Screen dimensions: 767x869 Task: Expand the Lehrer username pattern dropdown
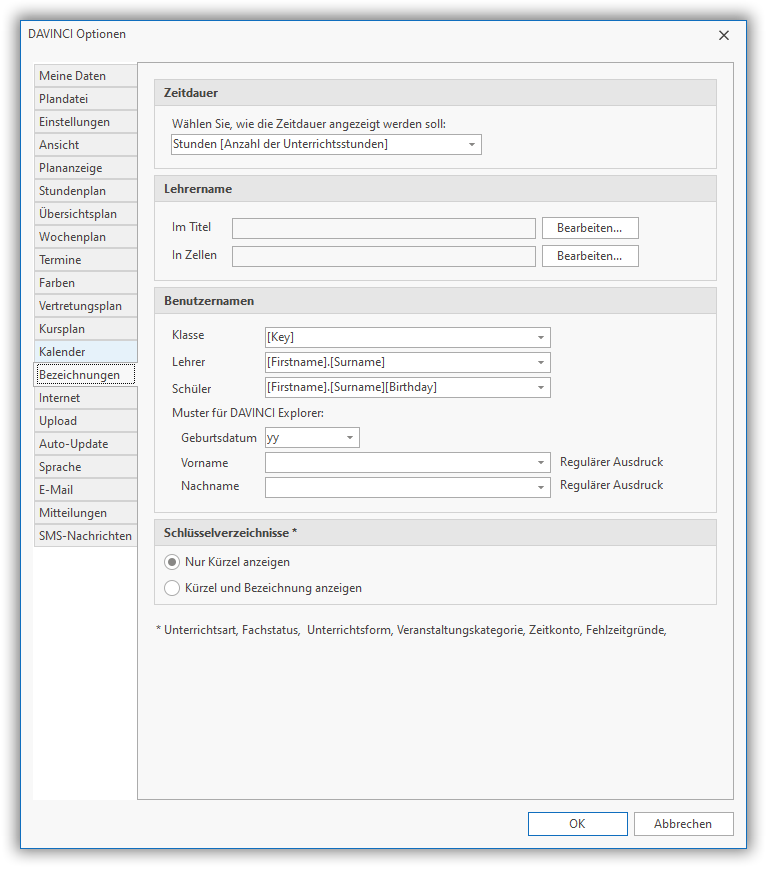coord(540,363)
